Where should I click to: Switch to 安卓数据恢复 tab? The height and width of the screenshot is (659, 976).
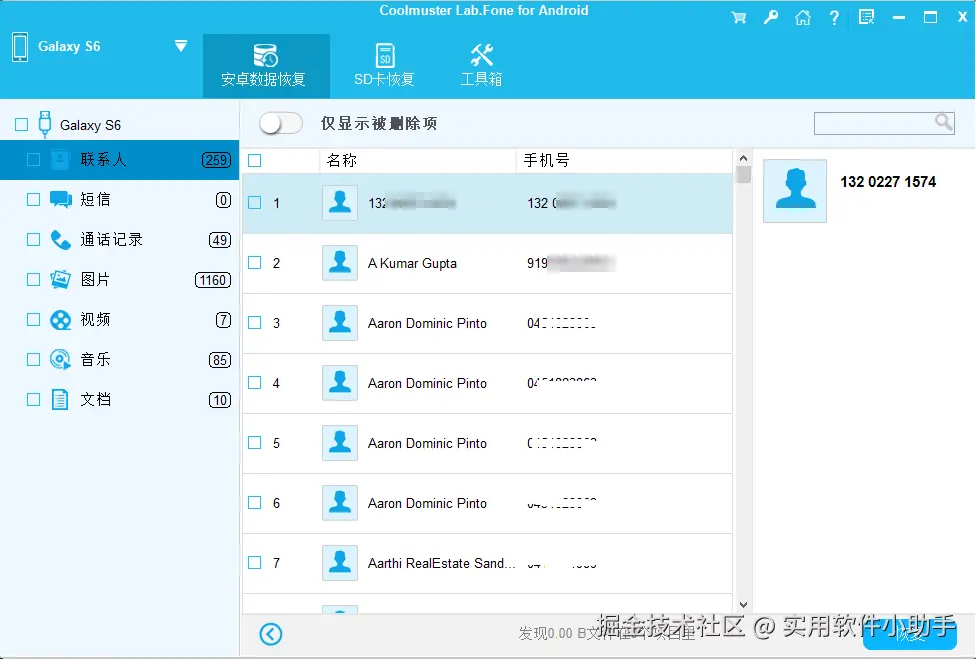click(266, 66)
